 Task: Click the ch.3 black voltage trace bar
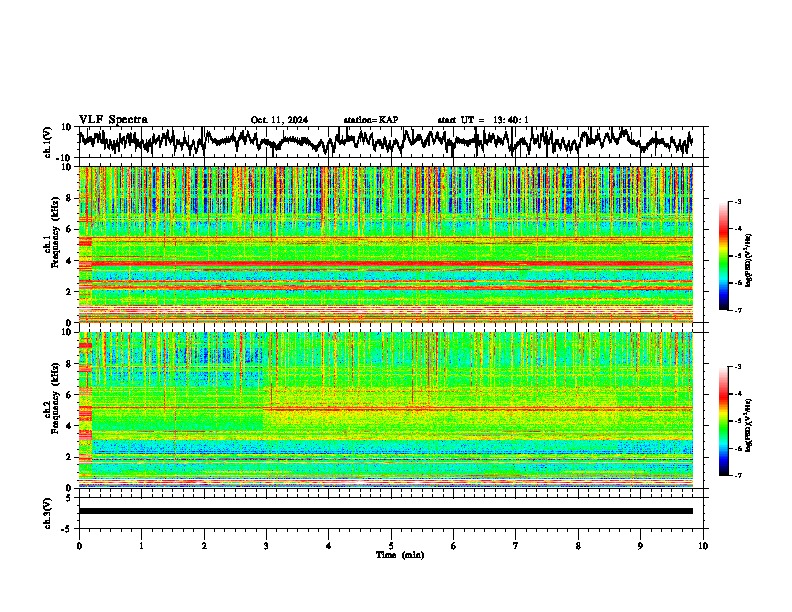point(385,511)
